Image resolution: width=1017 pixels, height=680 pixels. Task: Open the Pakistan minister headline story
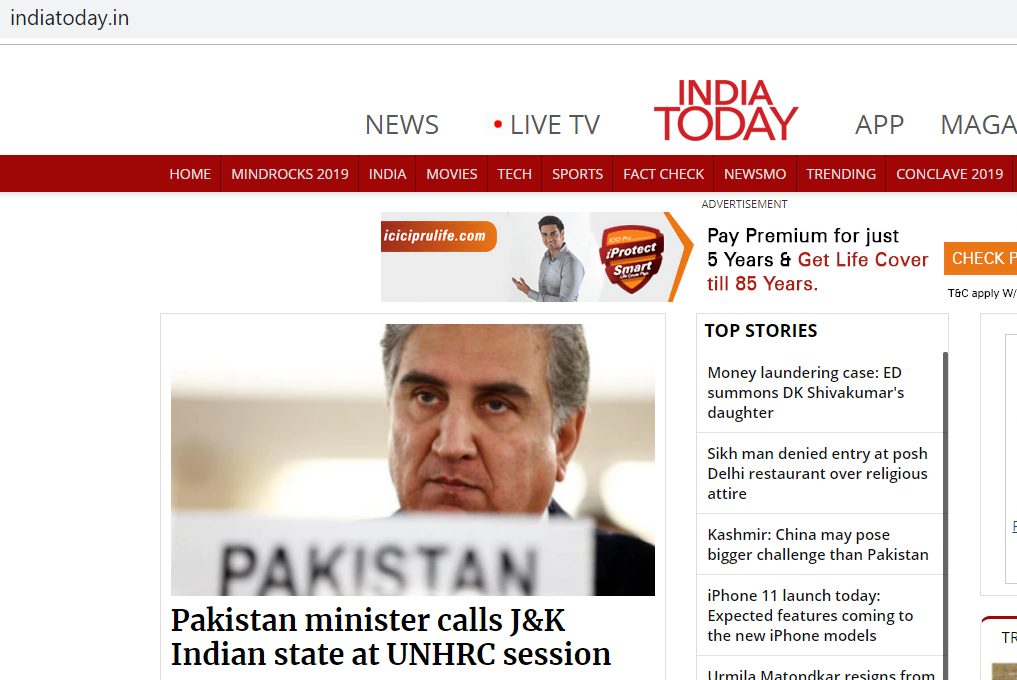coord(391,637)
